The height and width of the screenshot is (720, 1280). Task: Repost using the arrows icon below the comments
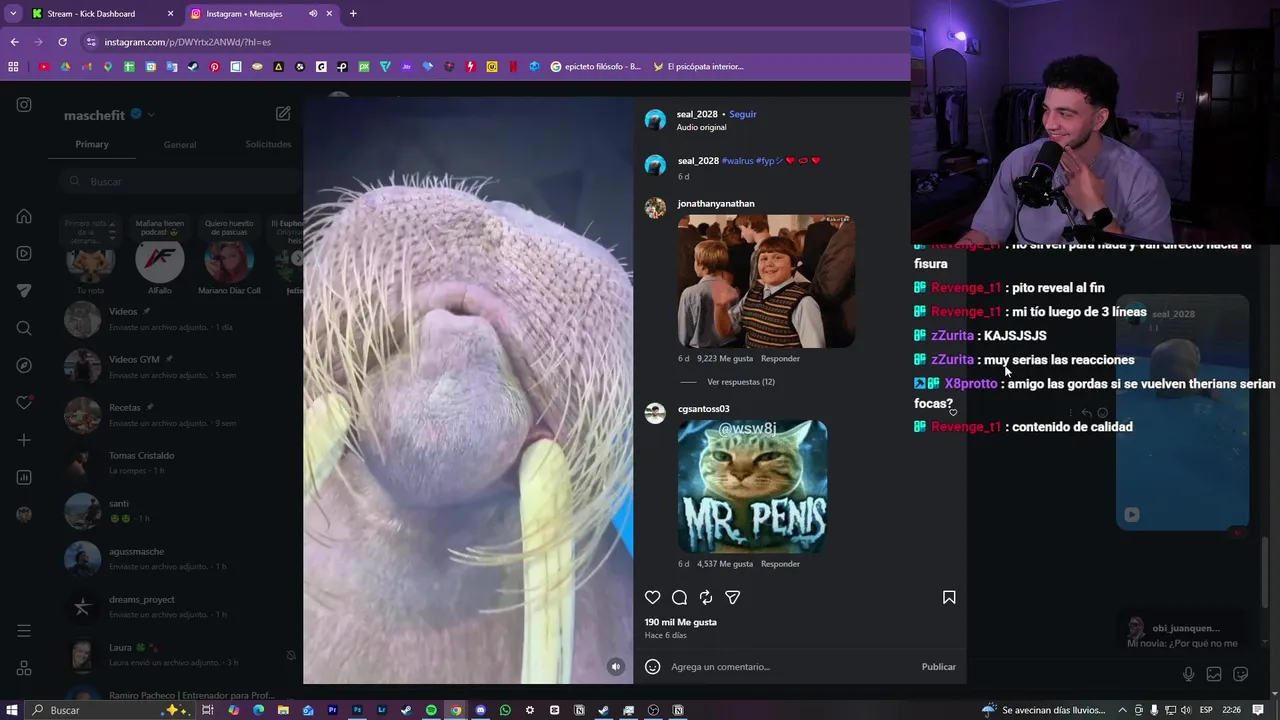pos(706,597)
